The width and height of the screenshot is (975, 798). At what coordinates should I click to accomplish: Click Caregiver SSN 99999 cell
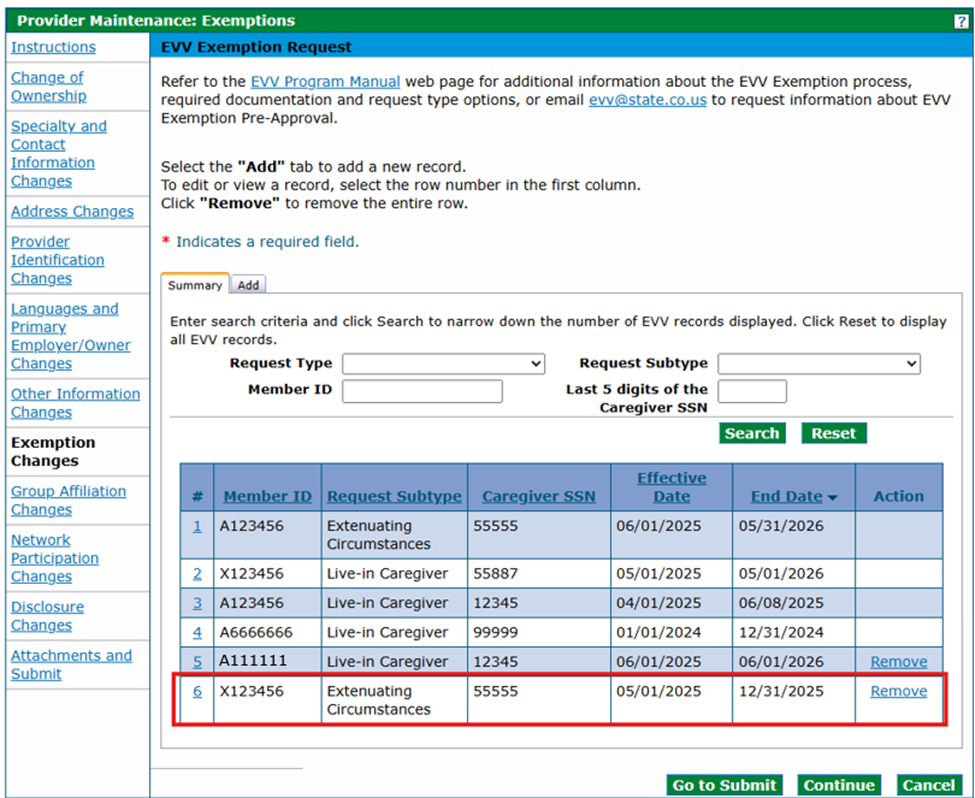point(538,633)
